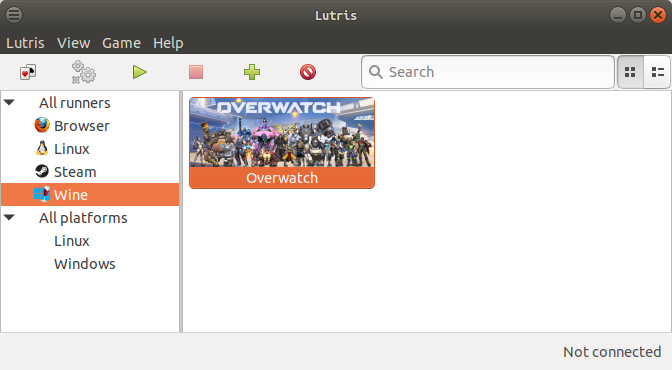The width and height of the screenshot is (672, 370).
Task: Switch to list view
Action: click(x=657, y=72)
